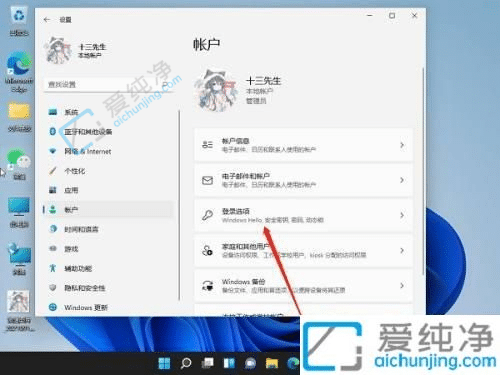Click the email envelope icon
This screenshot has width=500, height=375.
click(207, 180)
